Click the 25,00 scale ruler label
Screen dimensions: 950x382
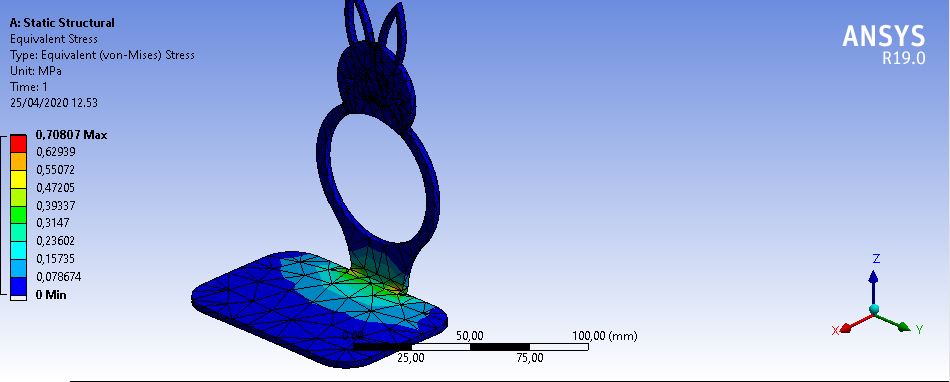(411, 358)
